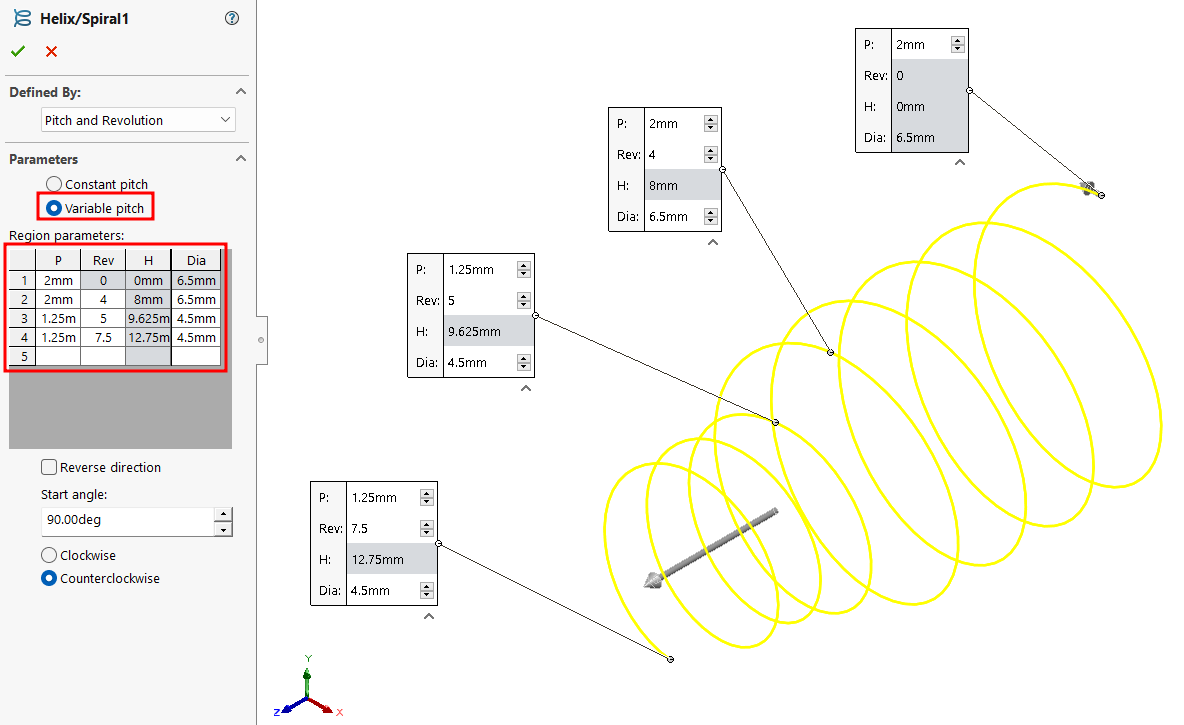The height and width of the screenshot is (725, 1184).
Task: Open the help question mark icon
Action: click(x=232, y=18)
